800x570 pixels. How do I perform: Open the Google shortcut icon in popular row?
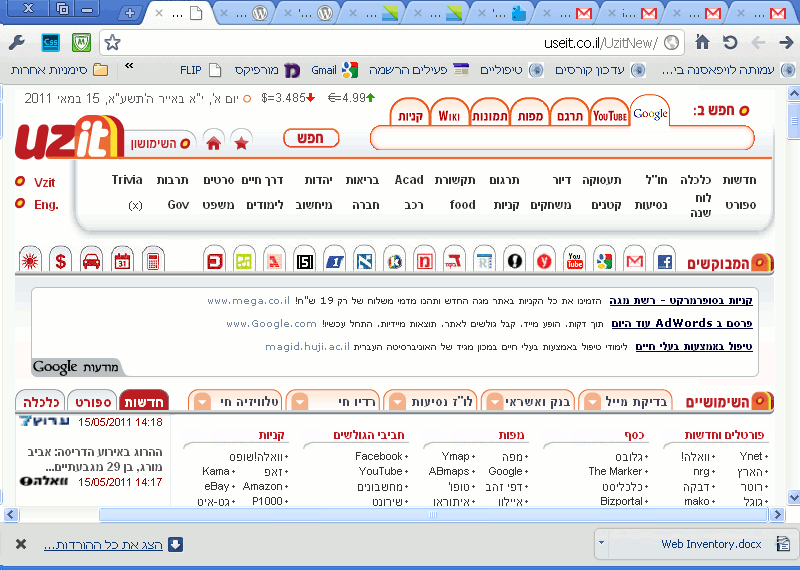coord(604,261)
